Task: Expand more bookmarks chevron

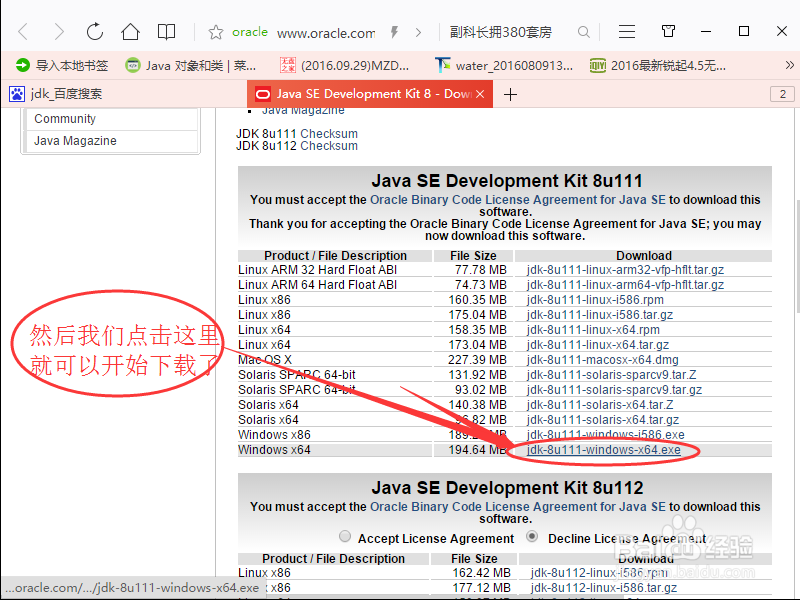Action: (789, 65)
